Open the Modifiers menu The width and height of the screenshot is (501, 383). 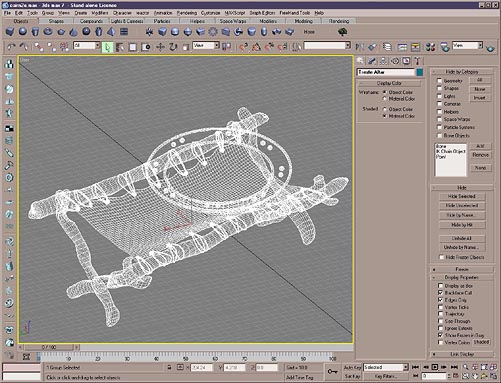100,13
